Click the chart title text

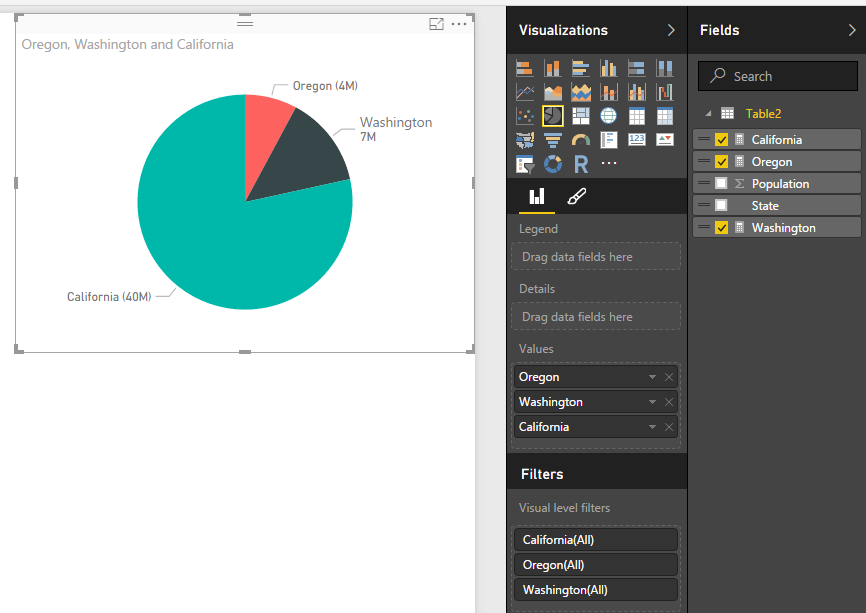tap(128, 44)
